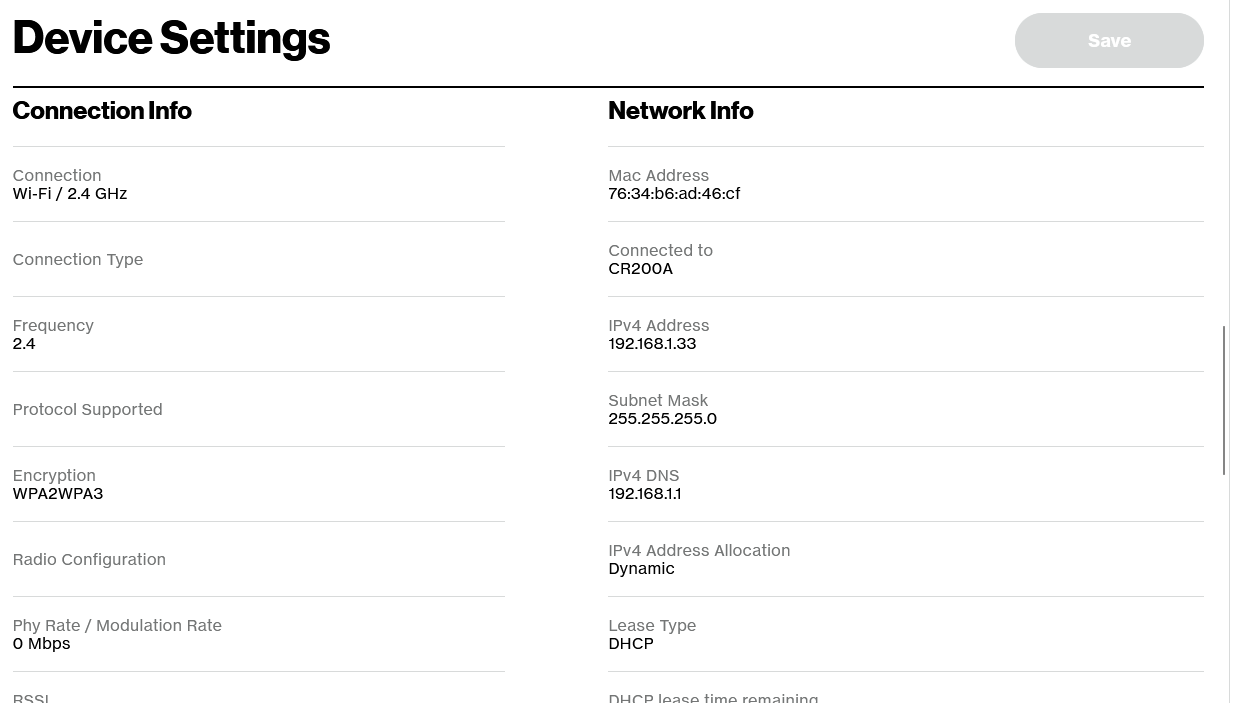Click the Subnet Mask value 255.255.255.0
The image size is (1252, 703).
tap(662, 419)
